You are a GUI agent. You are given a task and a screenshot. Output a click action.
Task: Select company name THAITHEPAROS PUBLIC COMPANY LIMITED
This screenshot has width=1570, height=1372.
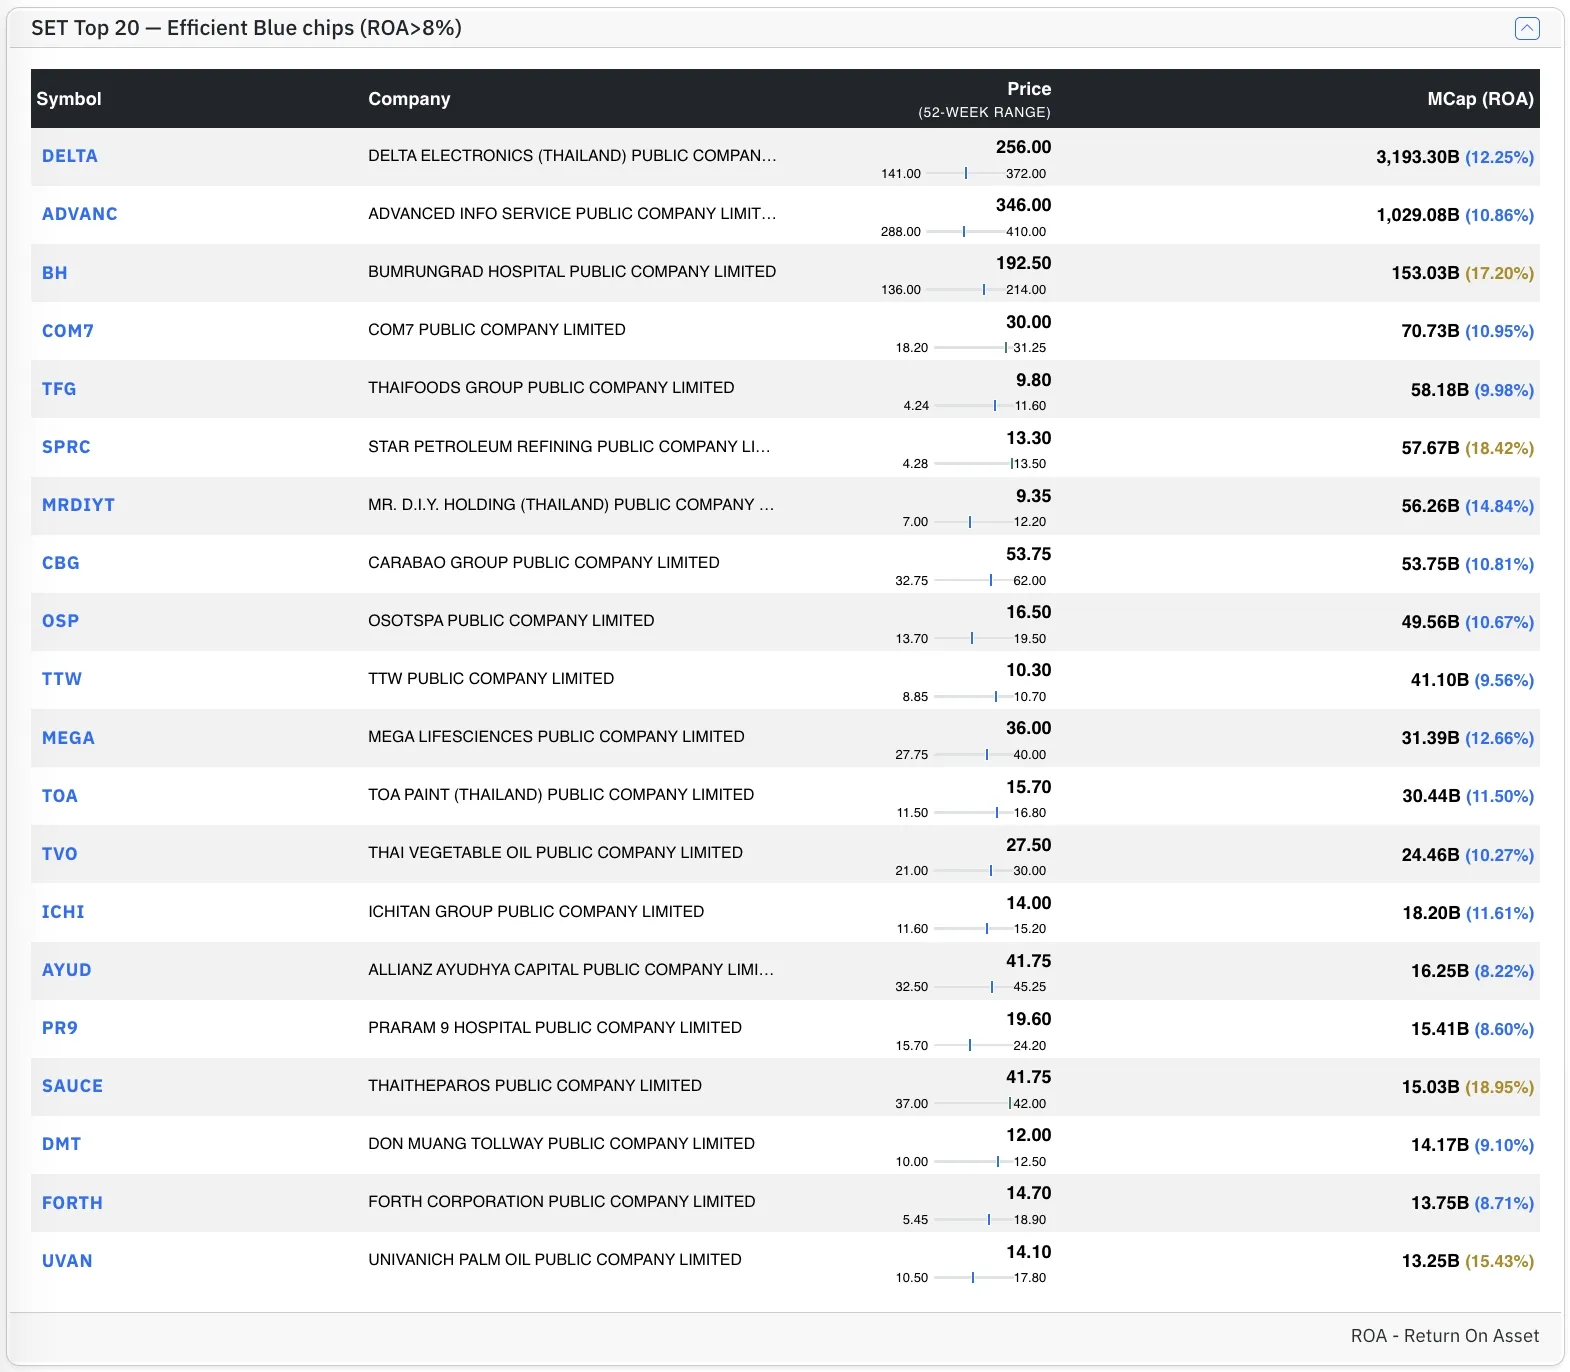pos(535,1086)
